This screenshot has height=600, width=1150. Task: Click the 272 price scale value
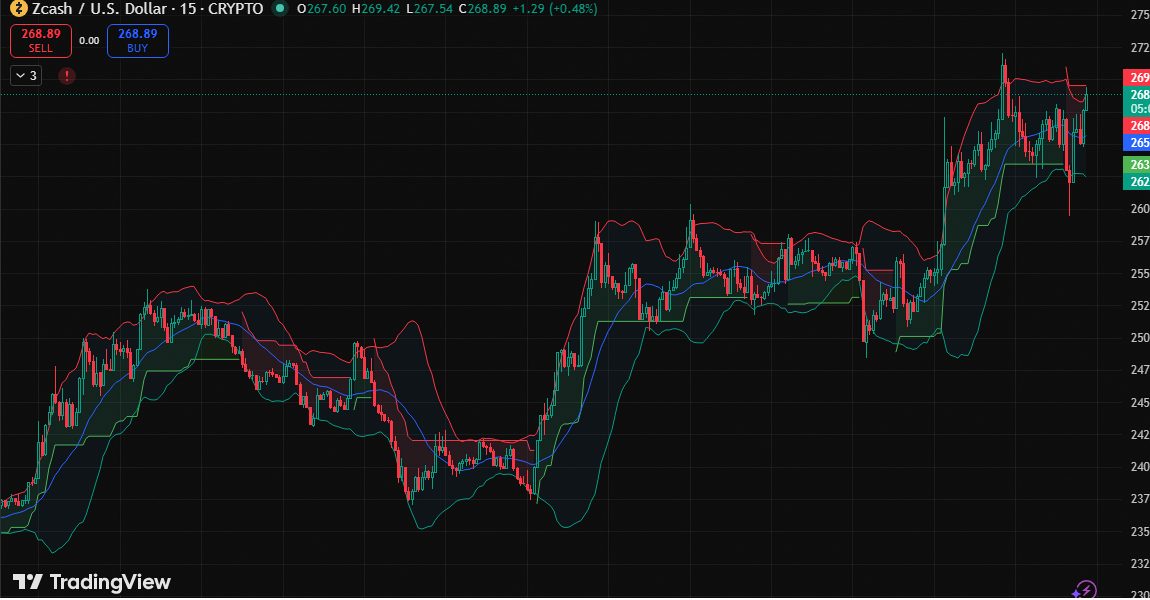1140,48
